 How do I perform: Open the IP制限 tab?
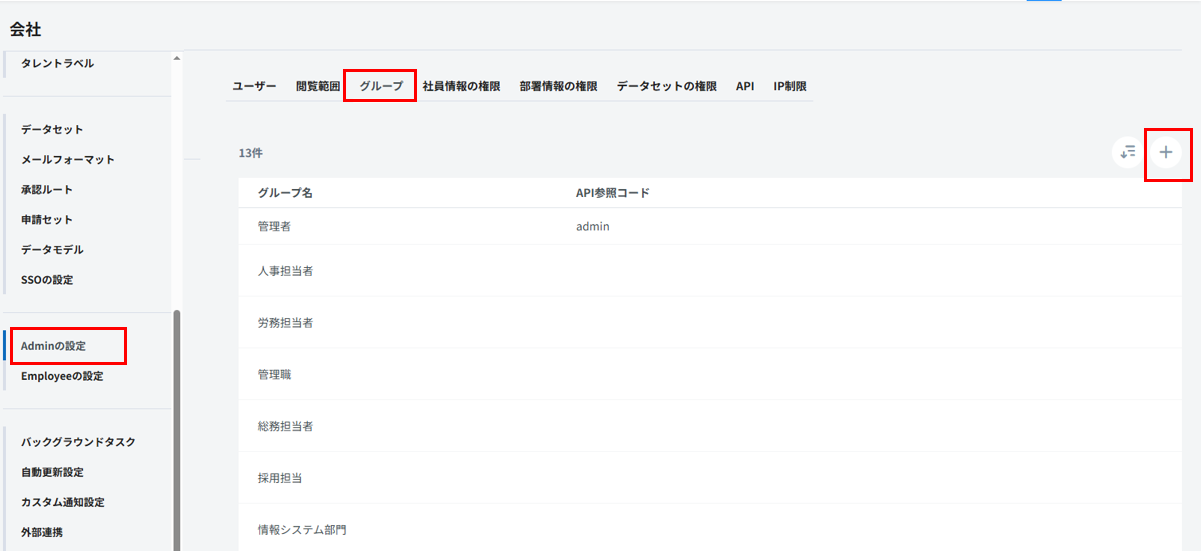[x=790, y=87]
